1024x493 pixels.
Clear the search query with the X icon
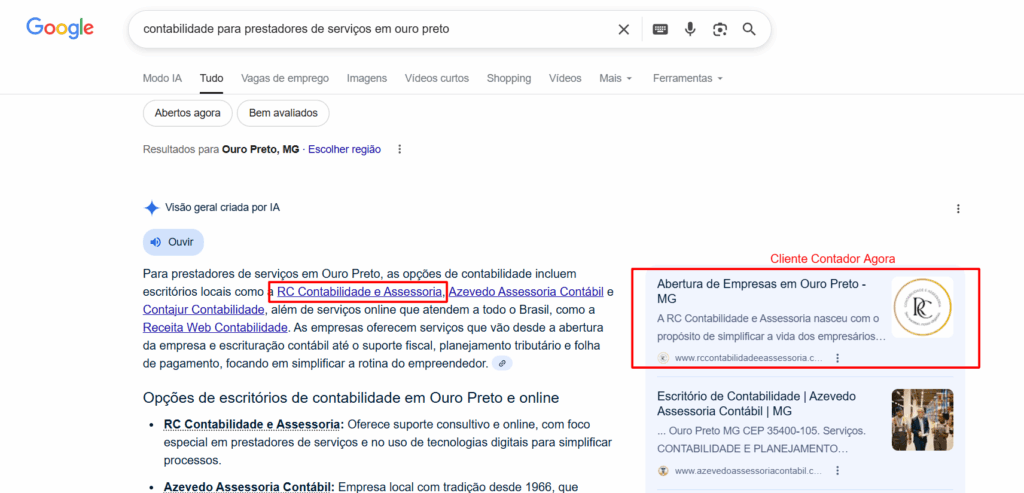[x=624, y=30]
